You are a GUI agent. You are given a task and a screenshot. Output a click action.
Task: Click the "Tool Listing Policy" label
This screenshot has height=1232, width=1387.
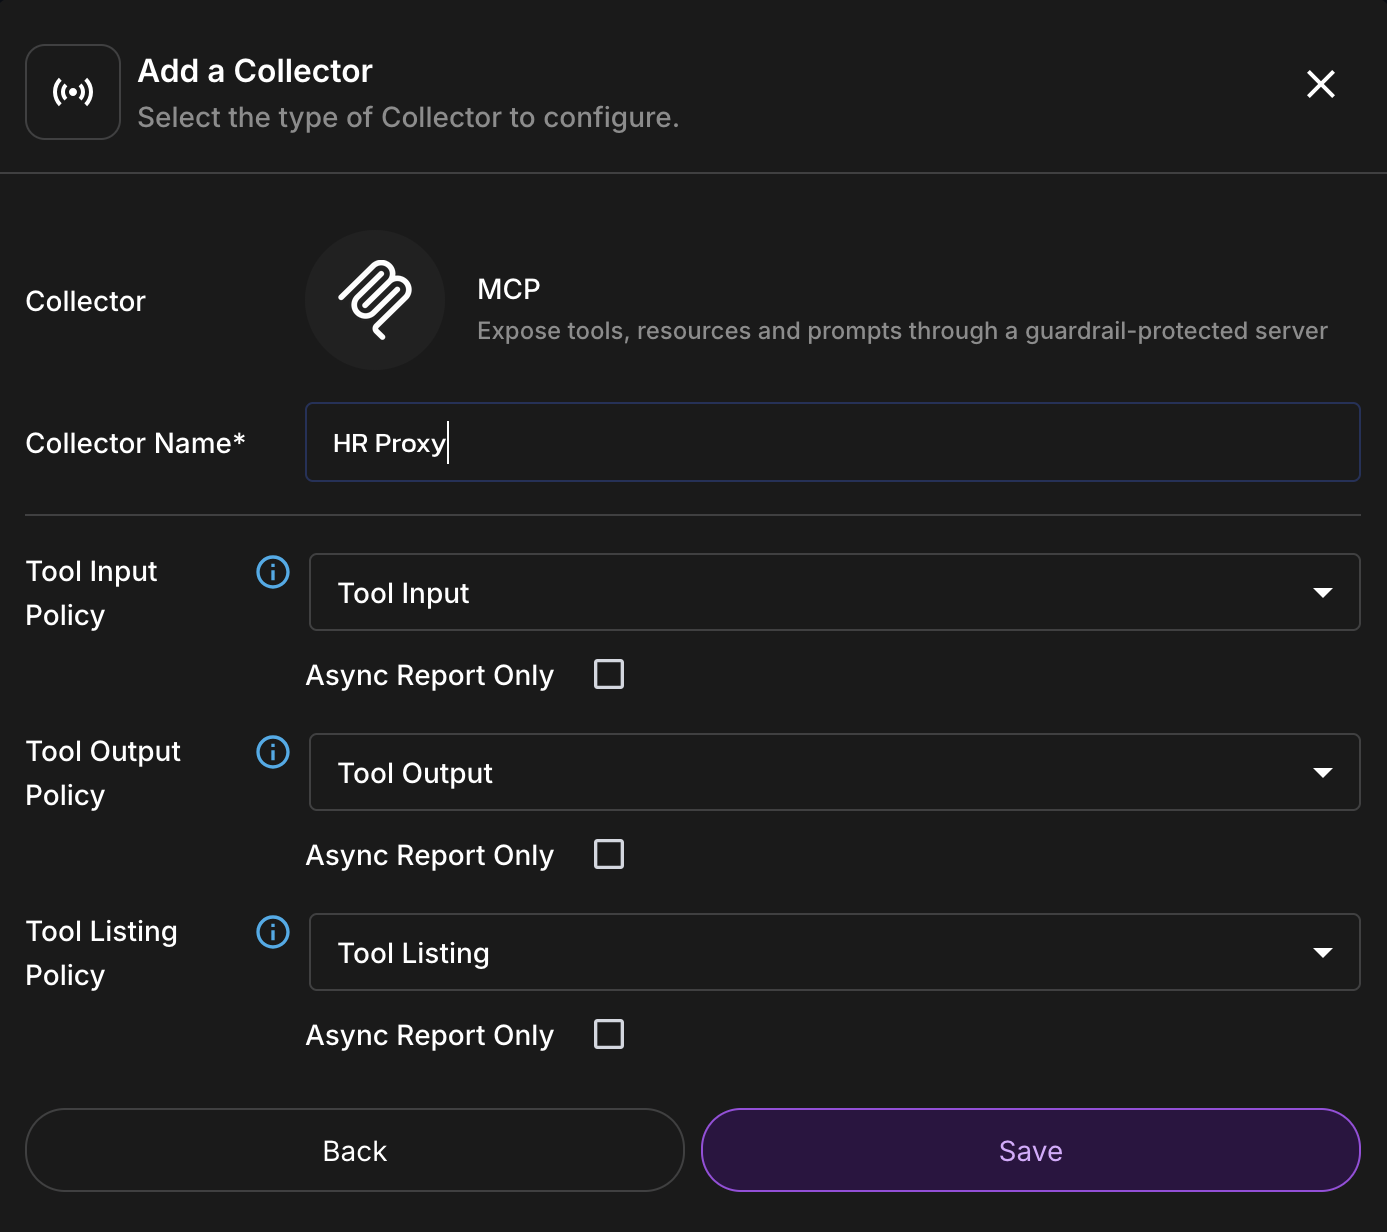click(x=101, y=953)
